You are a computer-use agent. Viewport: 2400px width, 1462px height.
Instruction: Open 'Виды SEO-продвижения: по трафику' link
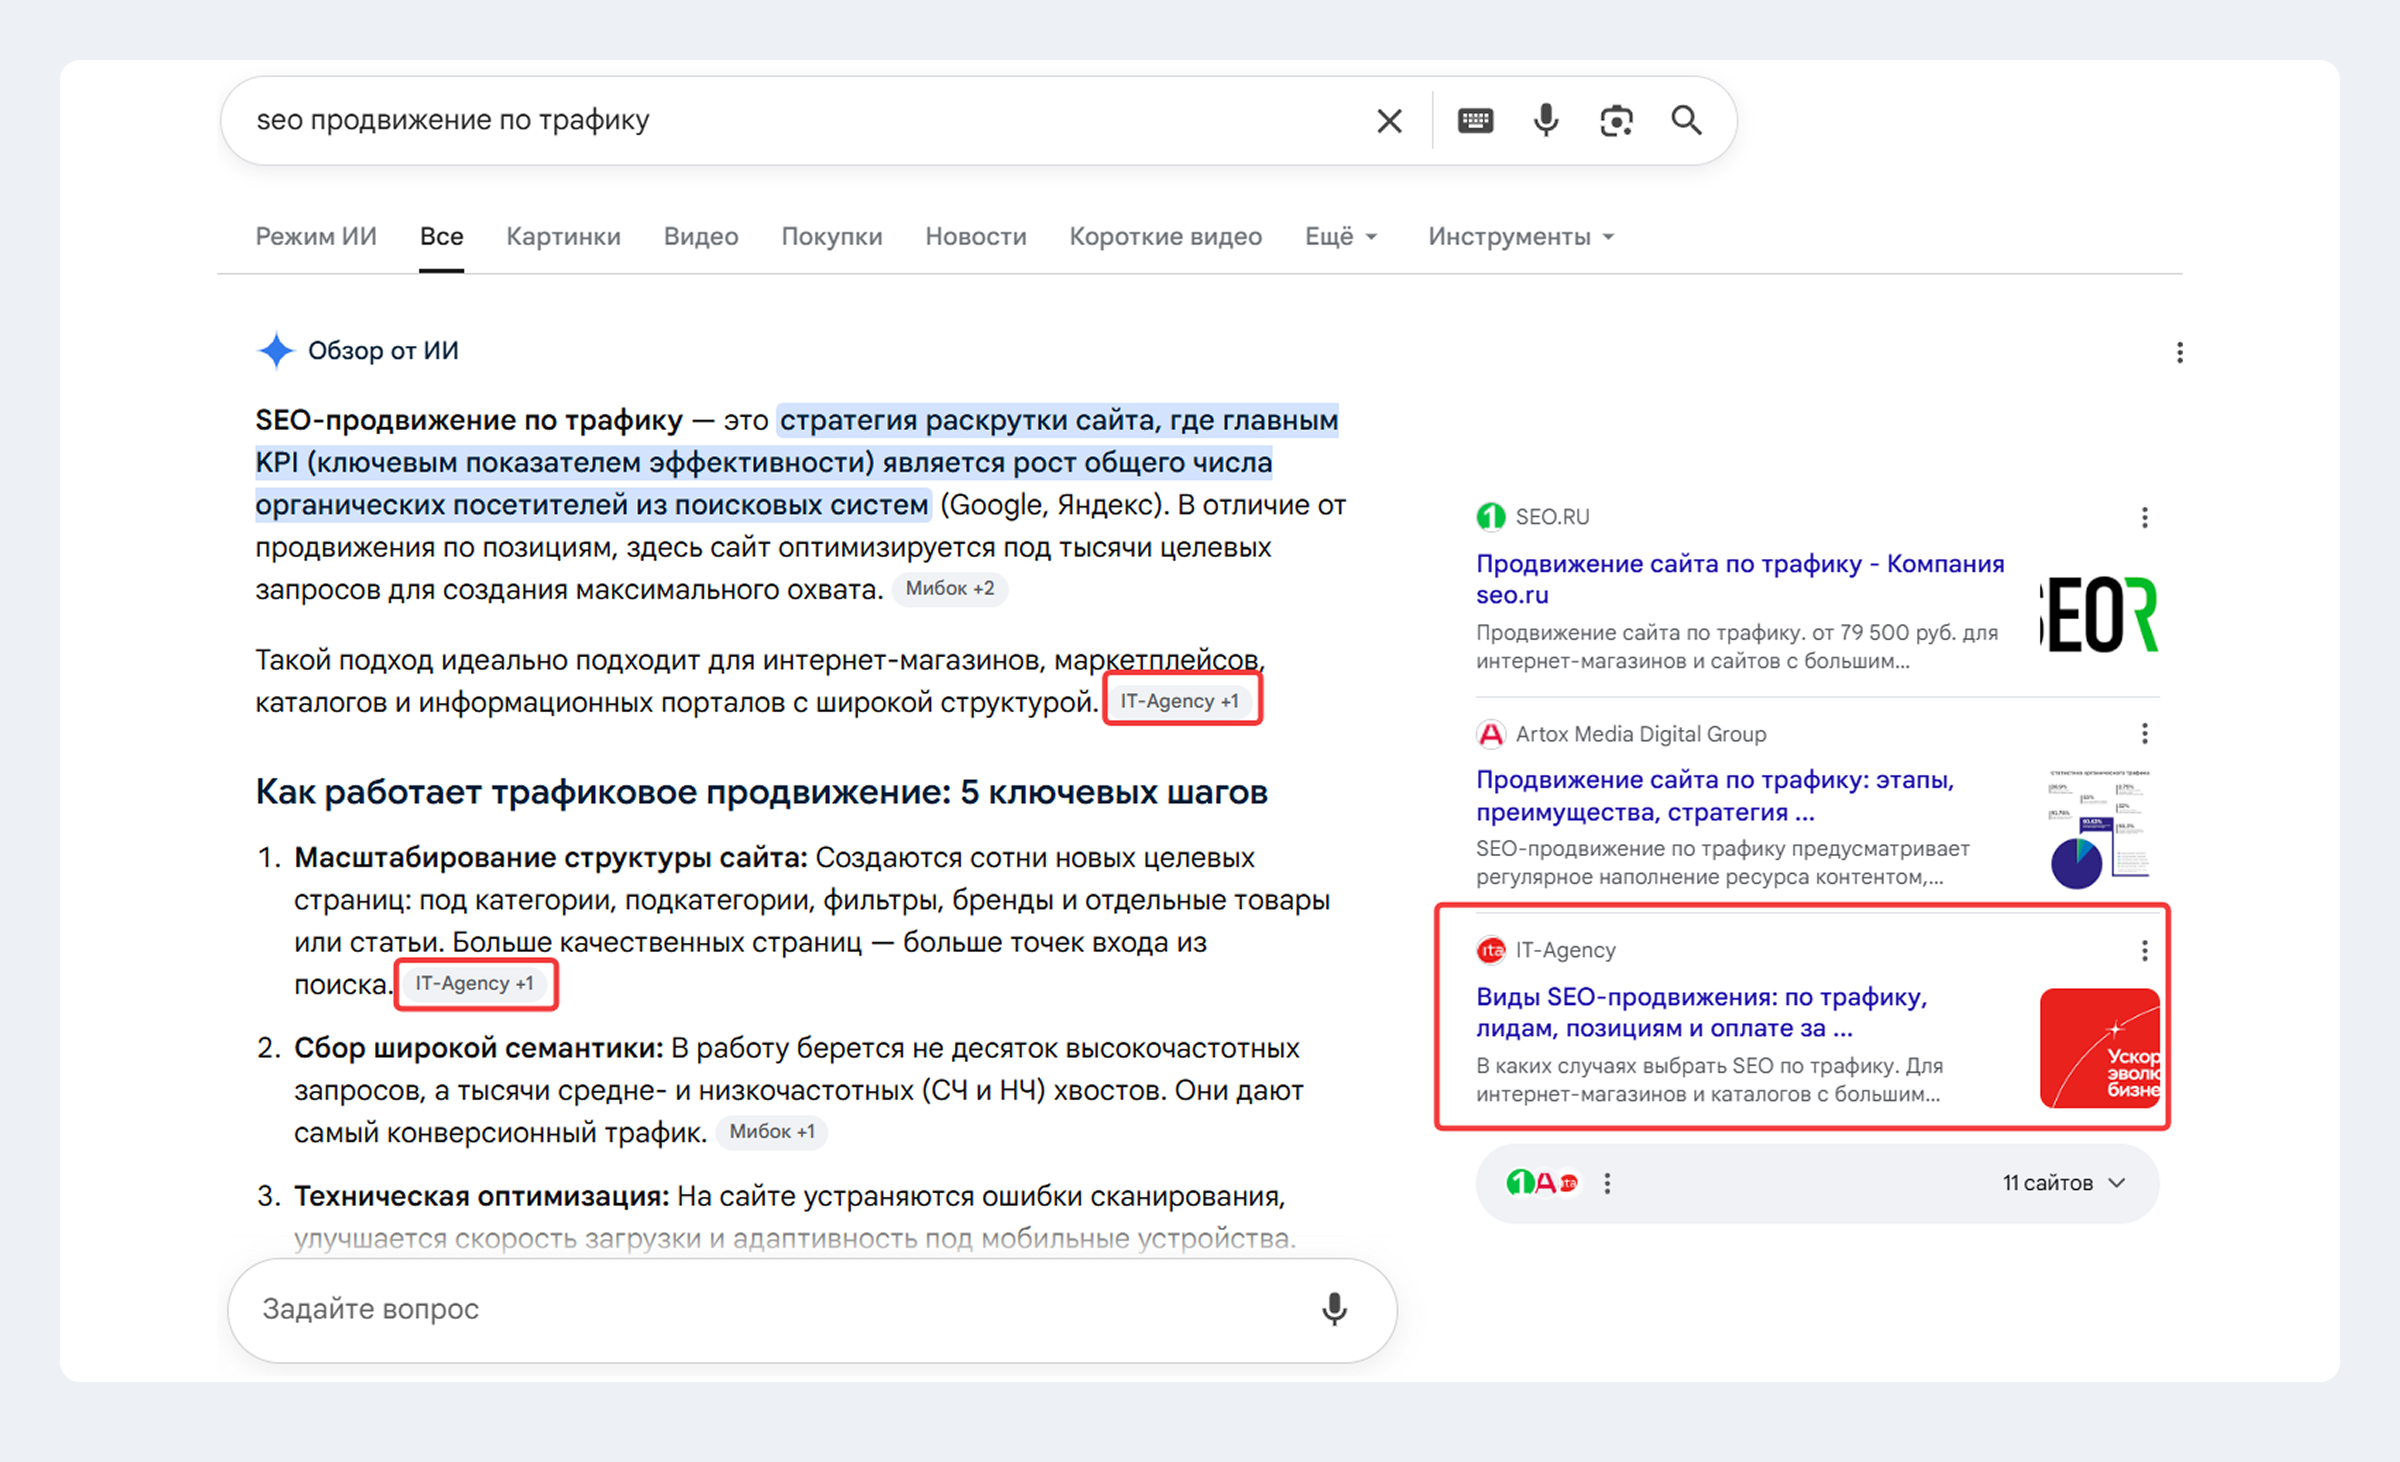(1702, 1012)
